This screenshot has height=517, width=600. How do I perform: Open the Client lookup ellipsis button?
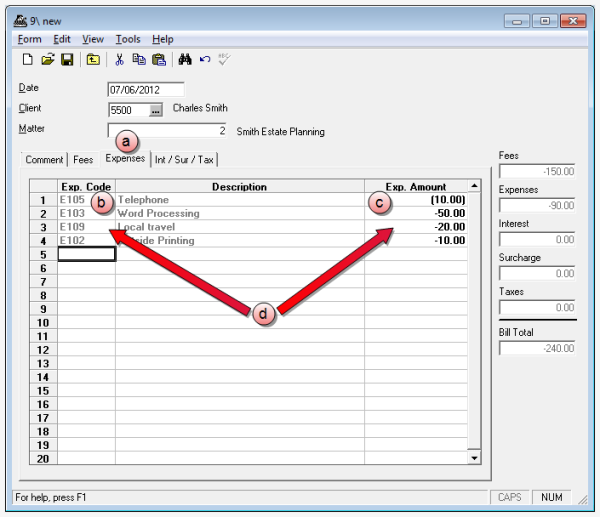click(156, 110)
